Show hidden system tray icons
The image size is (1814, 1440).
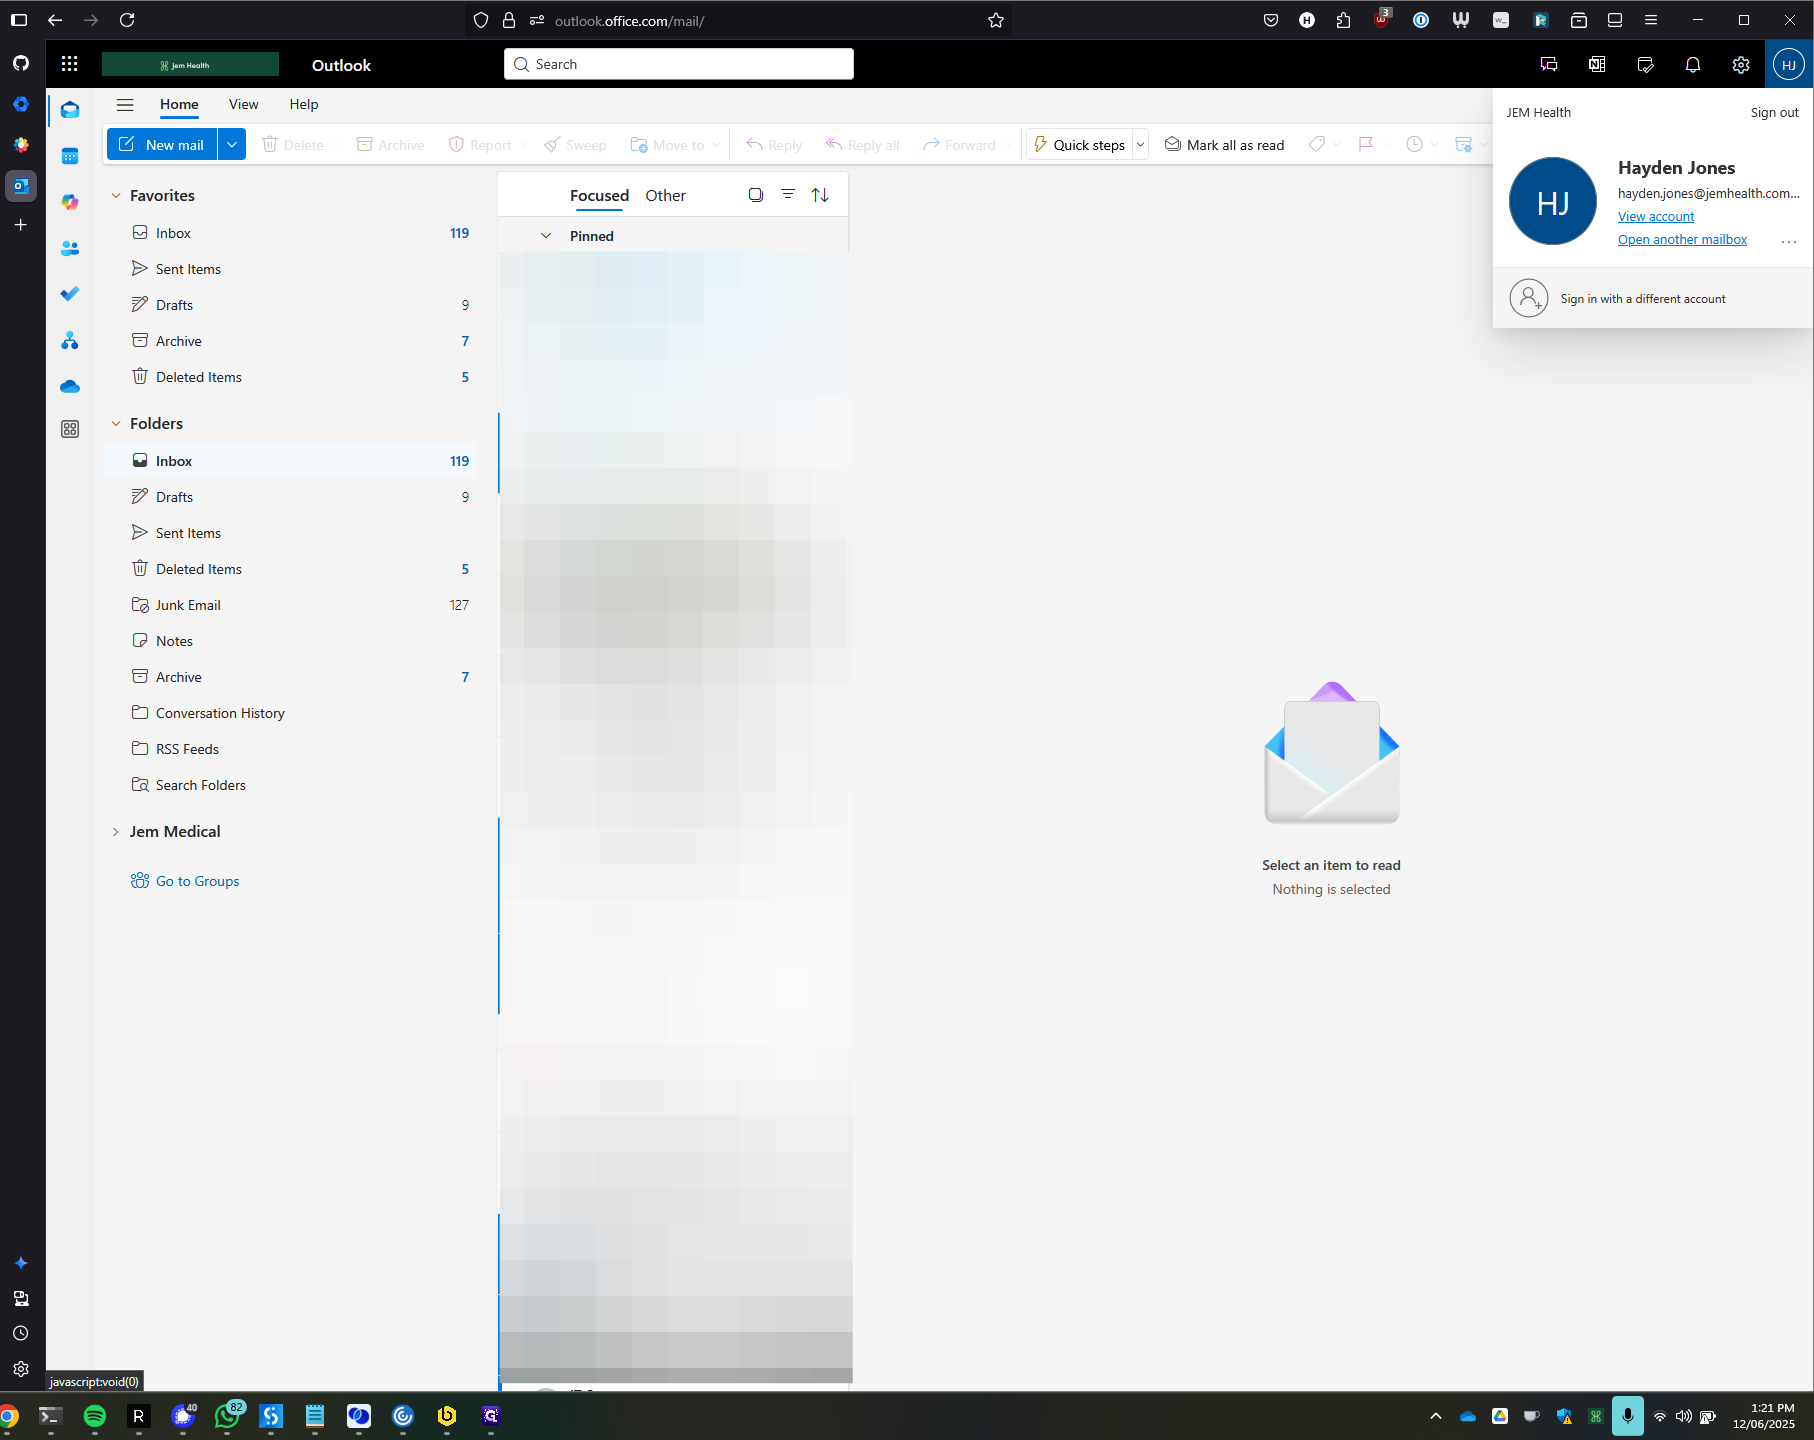point(1436,1416)
